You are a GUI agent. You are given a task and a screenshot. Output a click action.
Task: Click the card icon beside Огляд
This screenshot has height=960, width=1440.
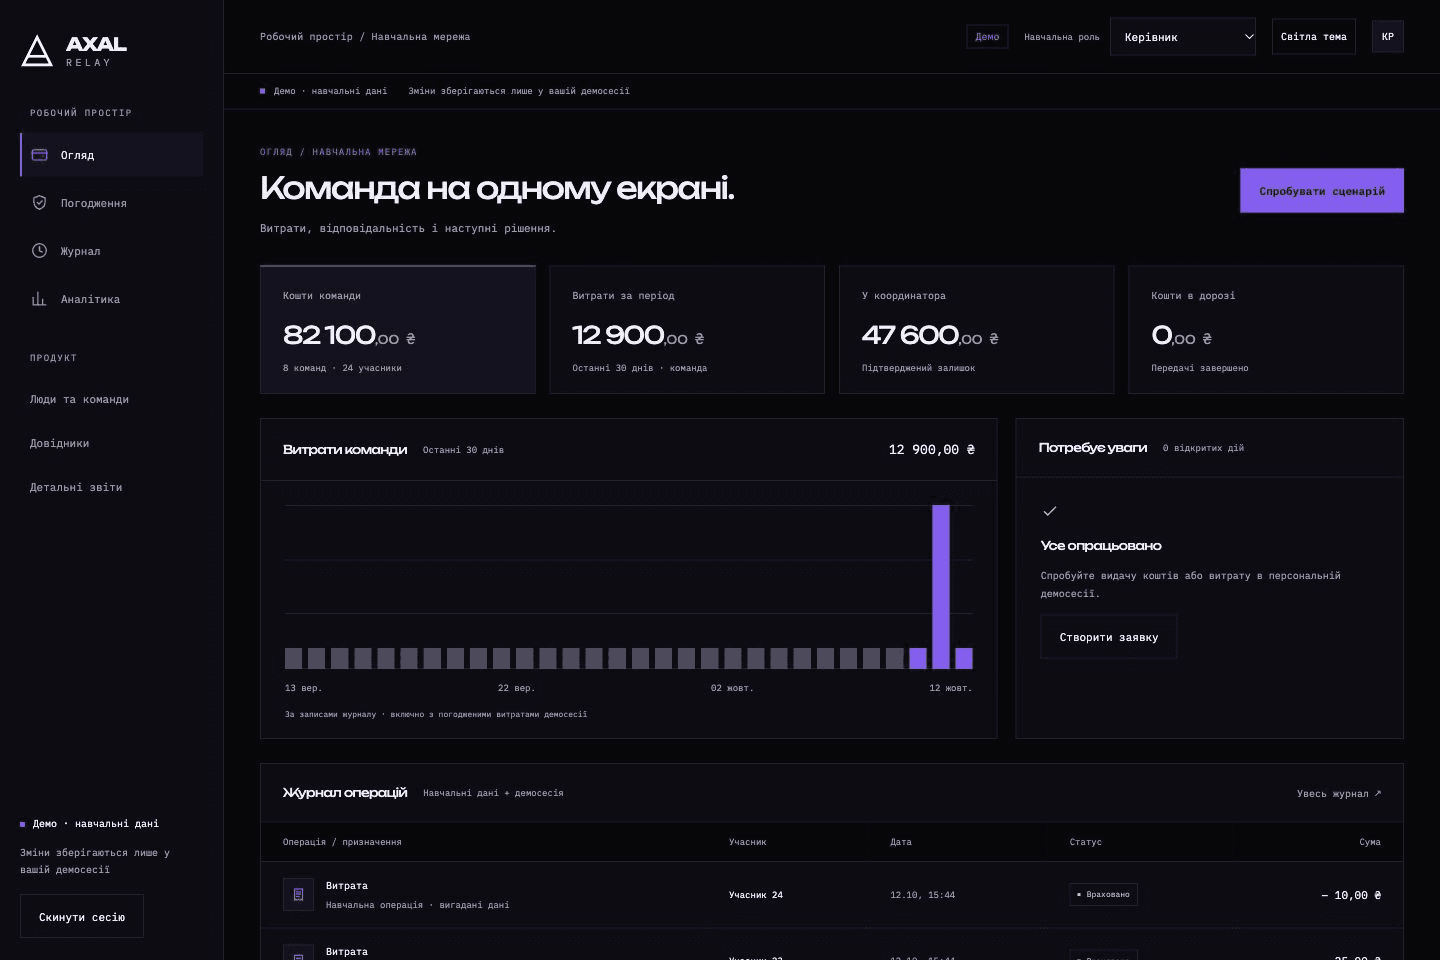40,155
